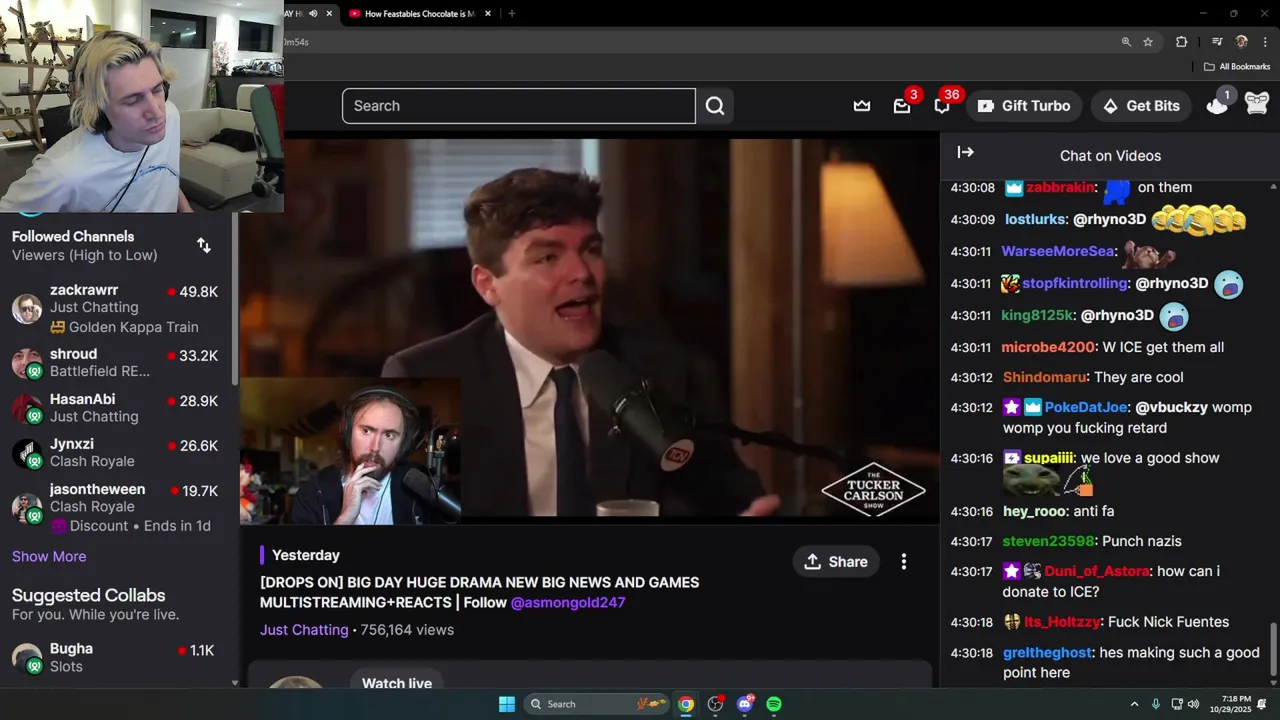Bookmark this page with the star icon
1280x720 pixels.
[1148, 42]
